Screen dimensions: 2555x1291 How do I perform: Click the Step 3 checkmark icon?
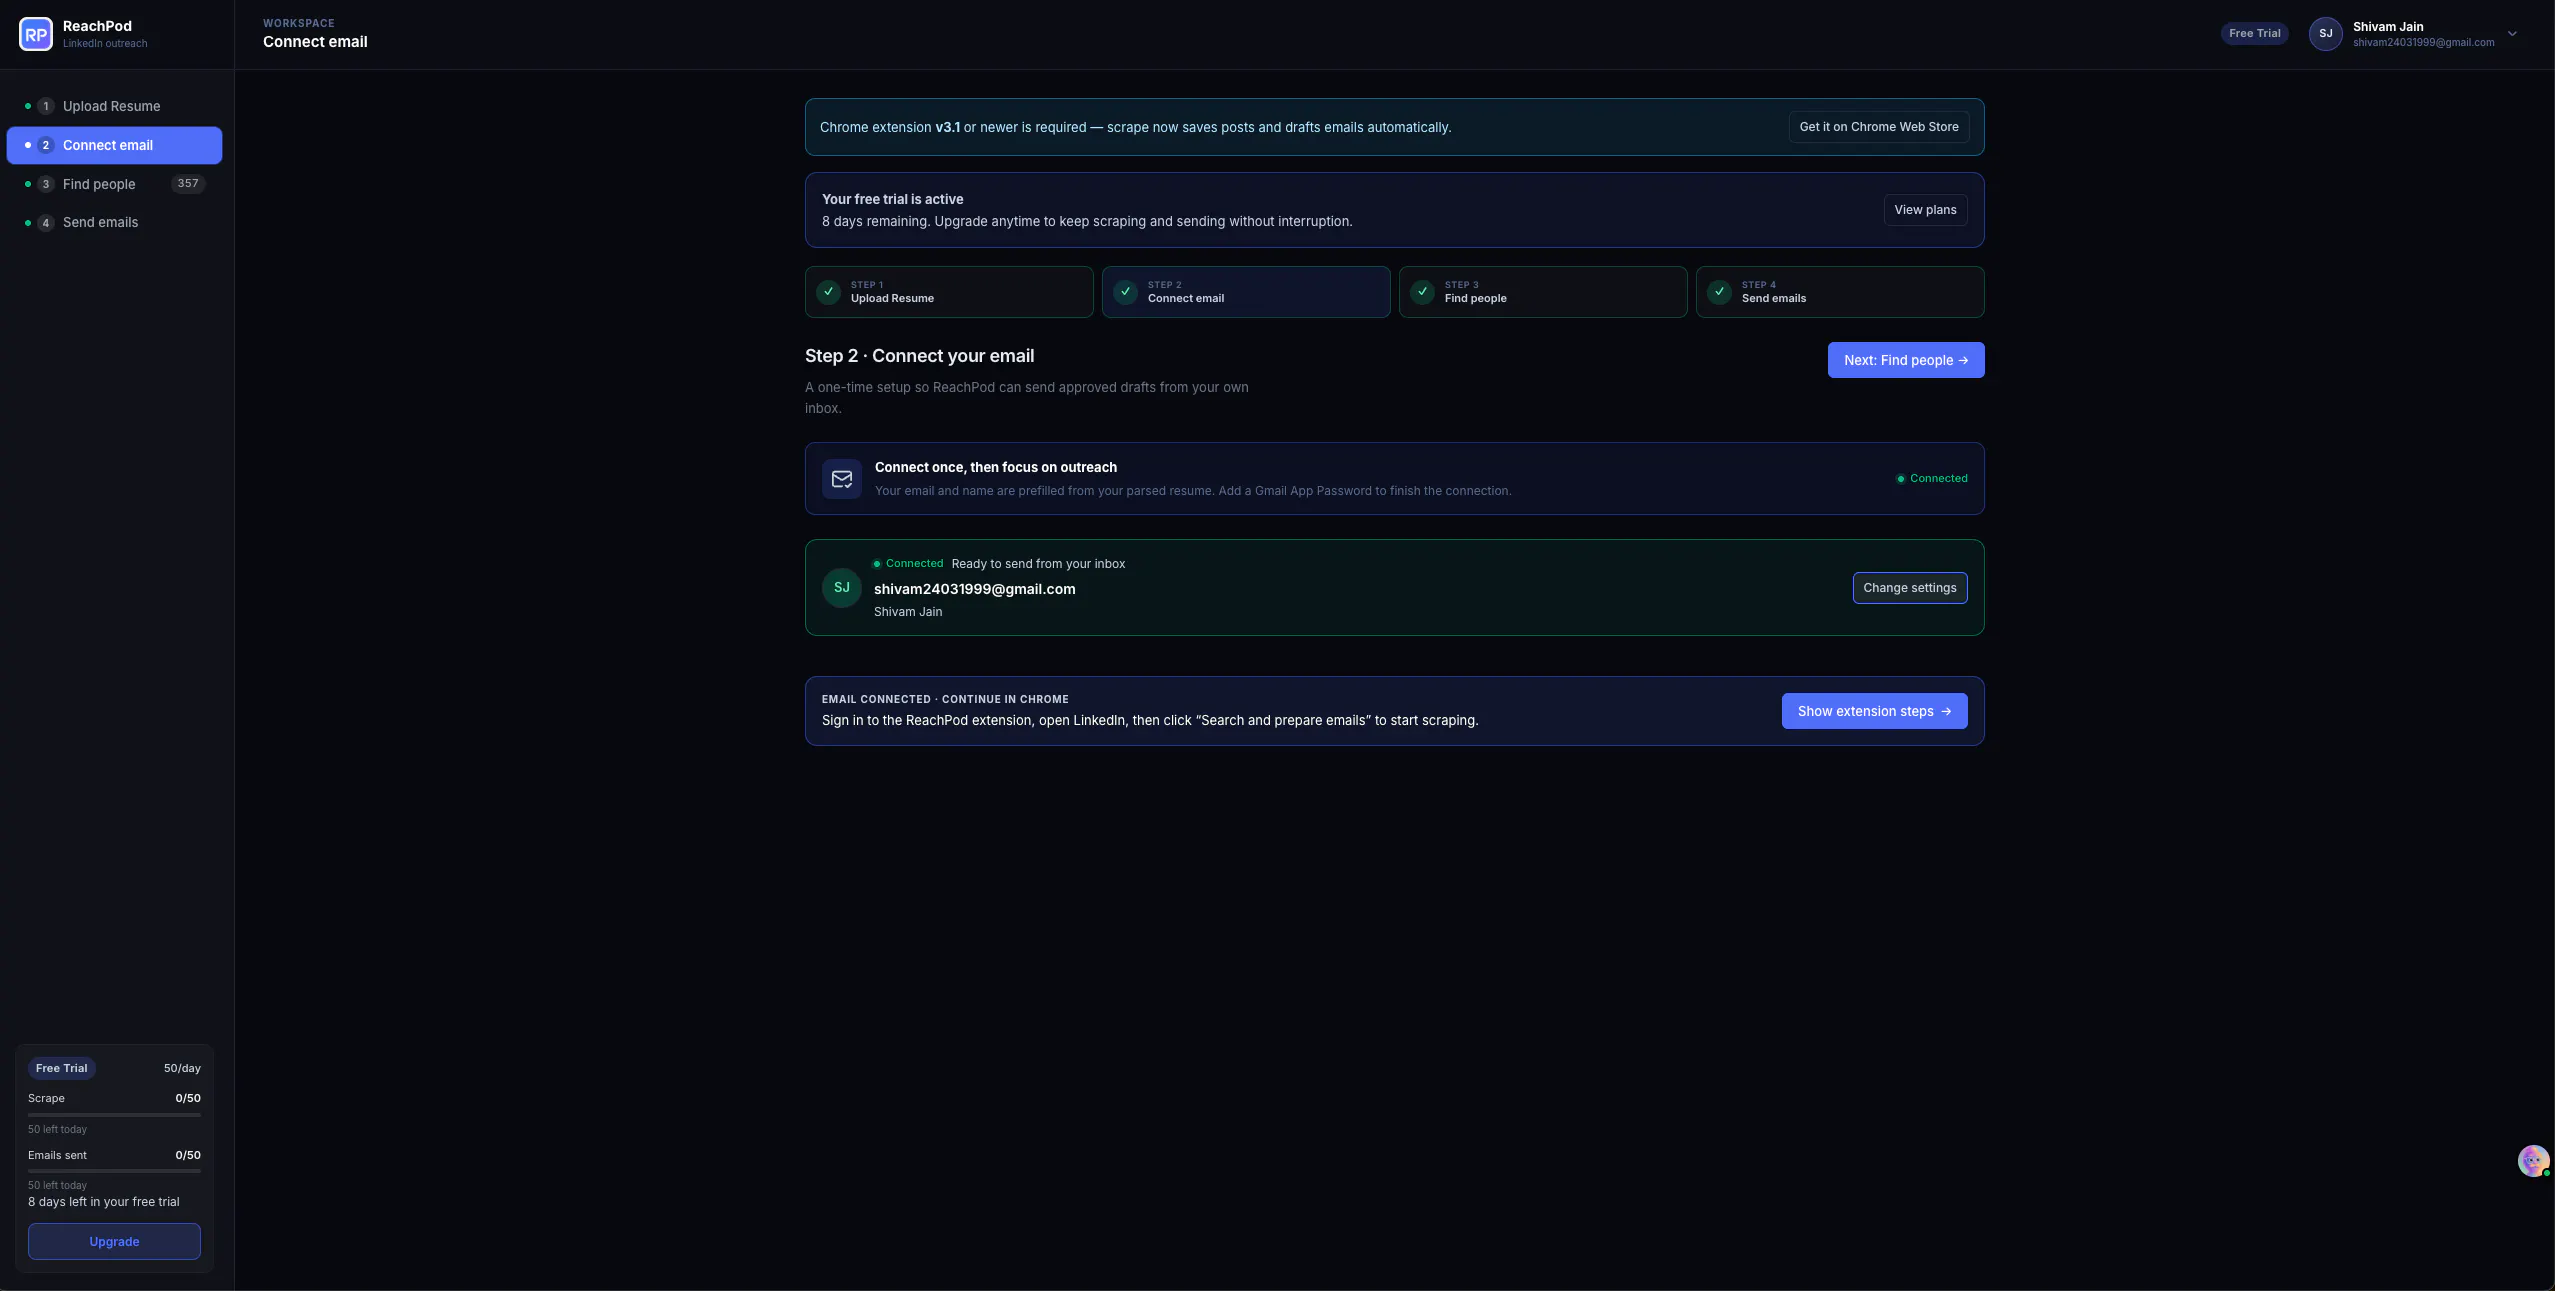coord(1423,292)
